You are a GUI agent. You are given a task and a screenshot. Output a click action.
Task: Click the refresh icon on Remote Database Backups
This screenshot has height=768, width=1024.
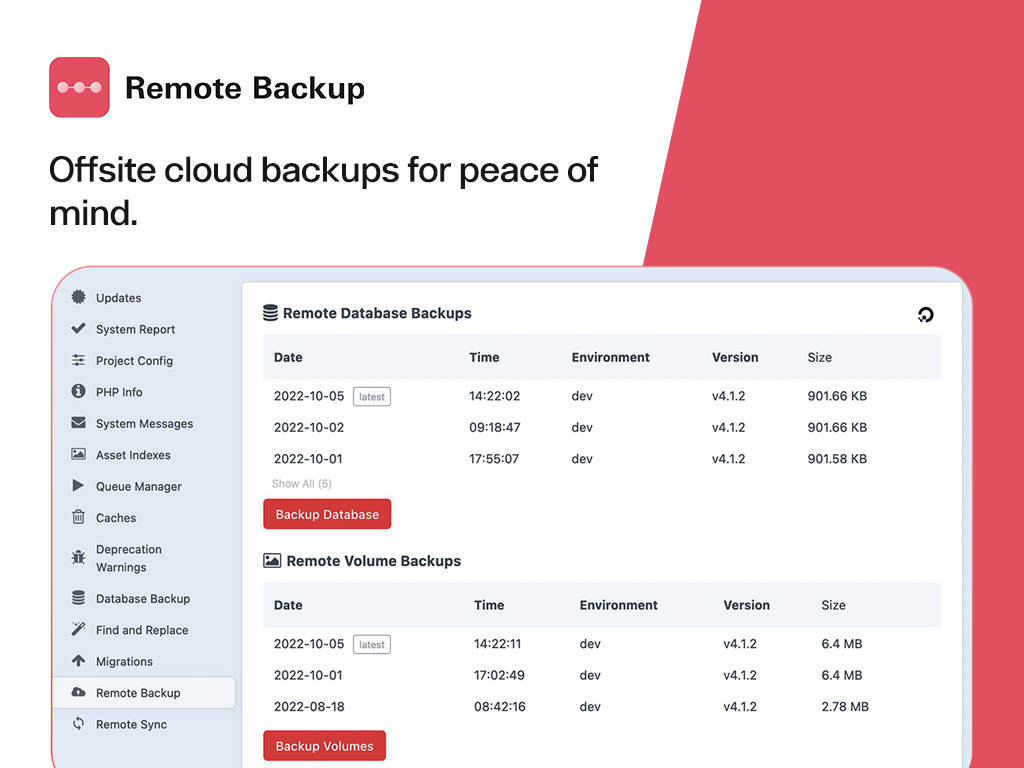(x=925, y=314)
